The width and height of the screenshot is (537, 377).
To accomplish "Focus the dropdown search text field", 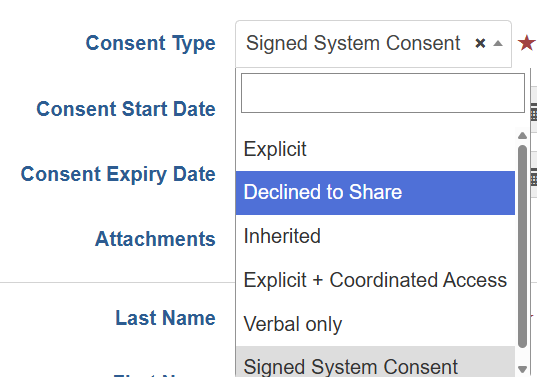I will click(383, 93).
